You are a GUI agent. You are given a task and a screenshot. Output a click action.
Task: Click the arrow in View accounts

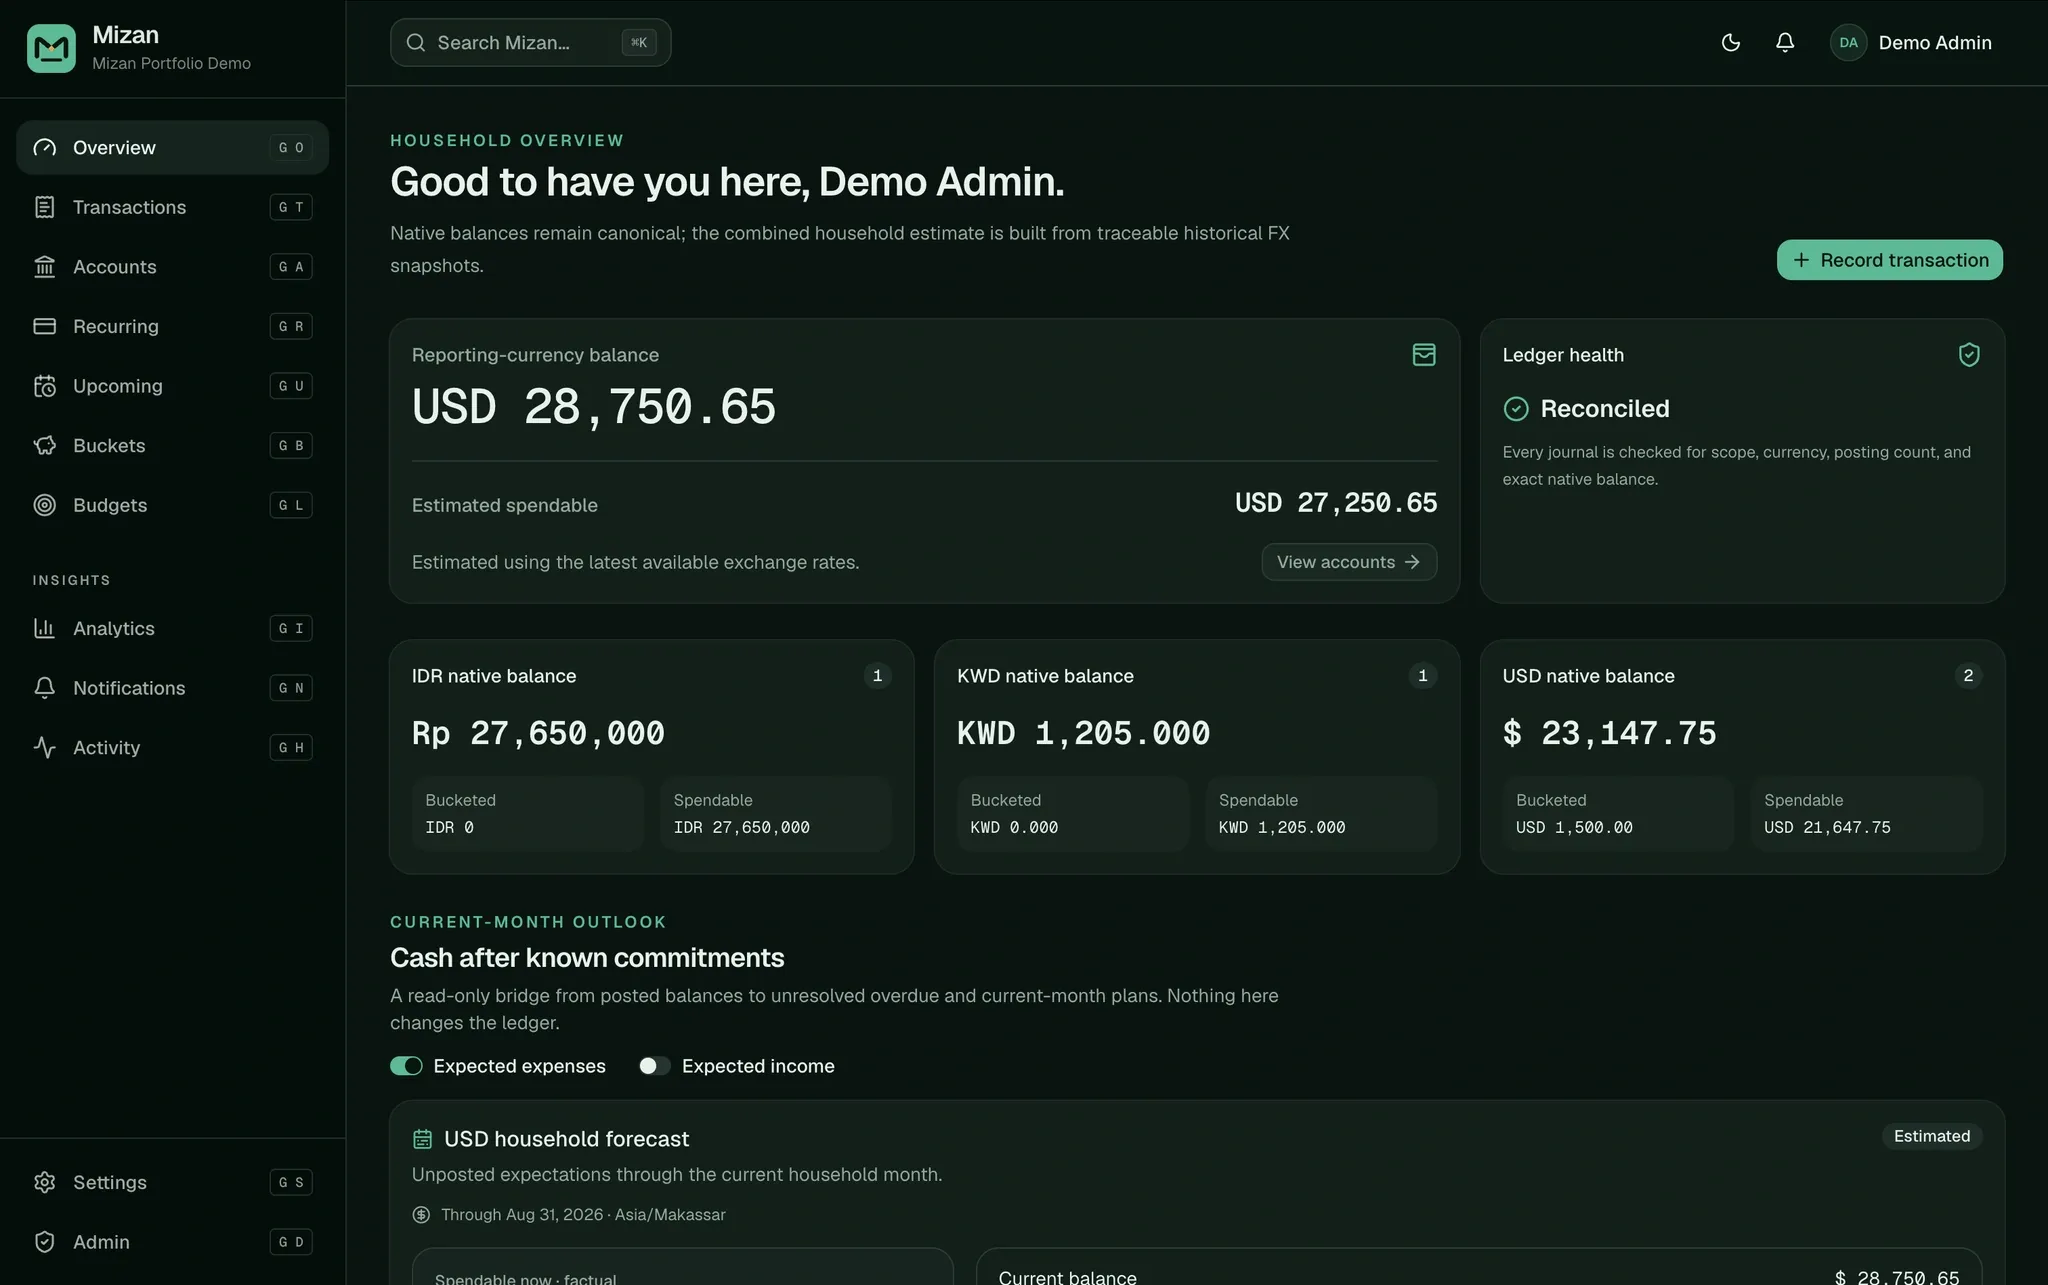point(1412,562)
